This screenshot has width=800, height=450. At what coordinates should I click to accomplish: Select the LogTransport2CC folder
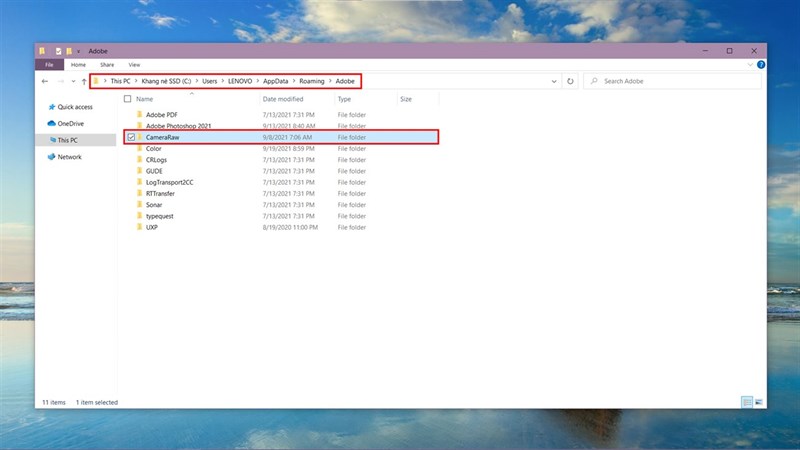click(x=169, y=182)
